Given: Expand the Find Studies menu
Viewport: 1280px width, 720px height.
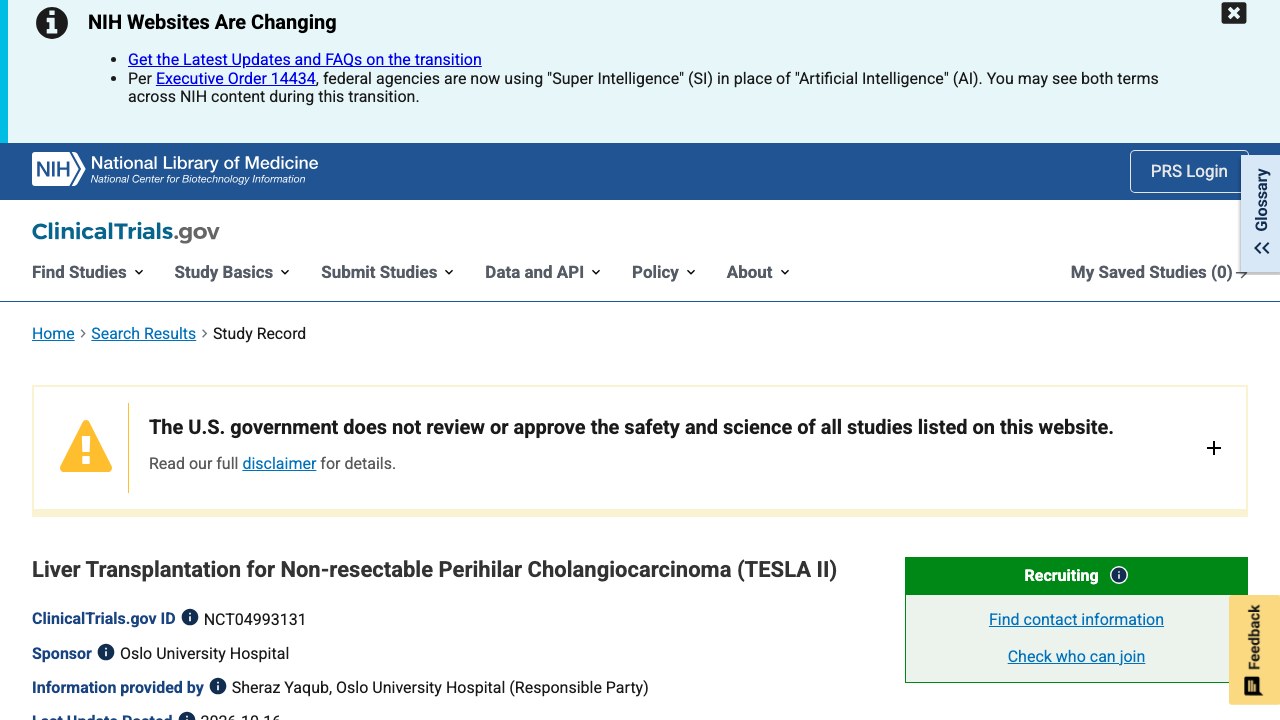Looking at the screenshot, I should (88, 272).
